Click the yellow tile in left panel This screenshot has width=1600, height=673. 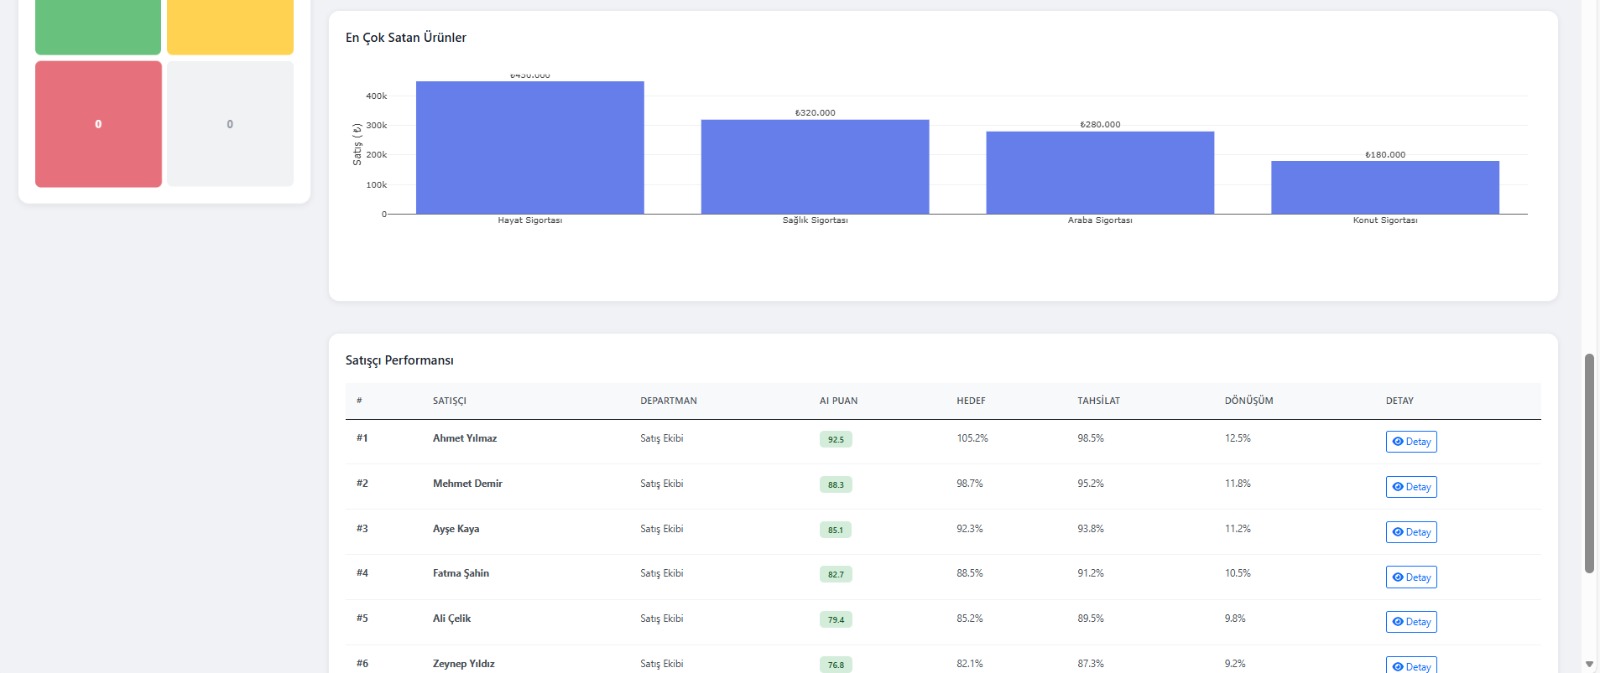[230, 26]
